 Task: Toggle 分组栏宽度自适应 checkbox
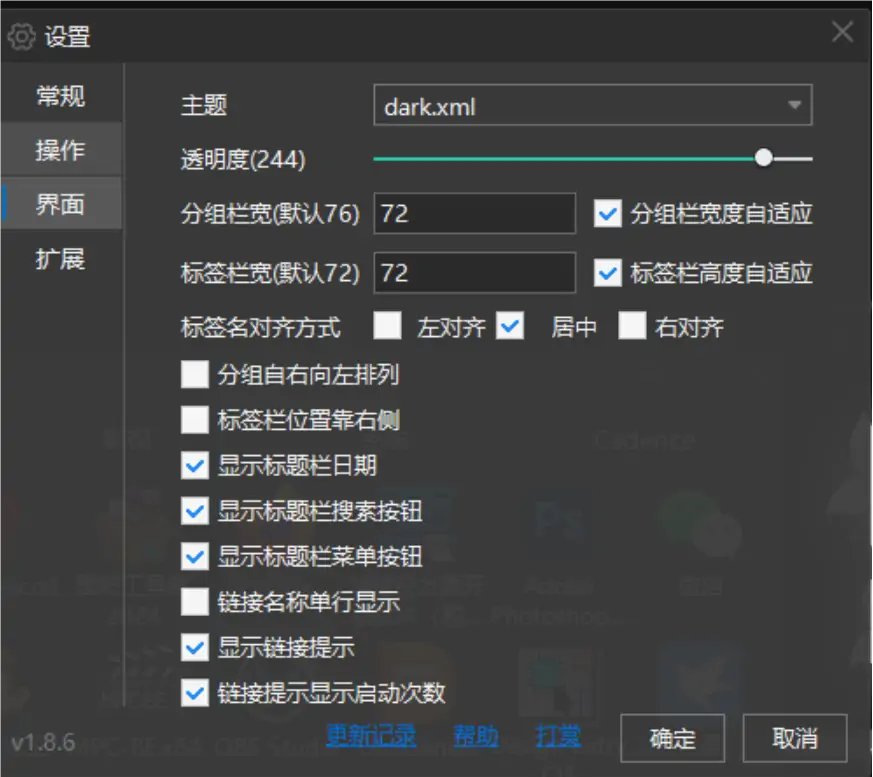click(x=607, y=214)
